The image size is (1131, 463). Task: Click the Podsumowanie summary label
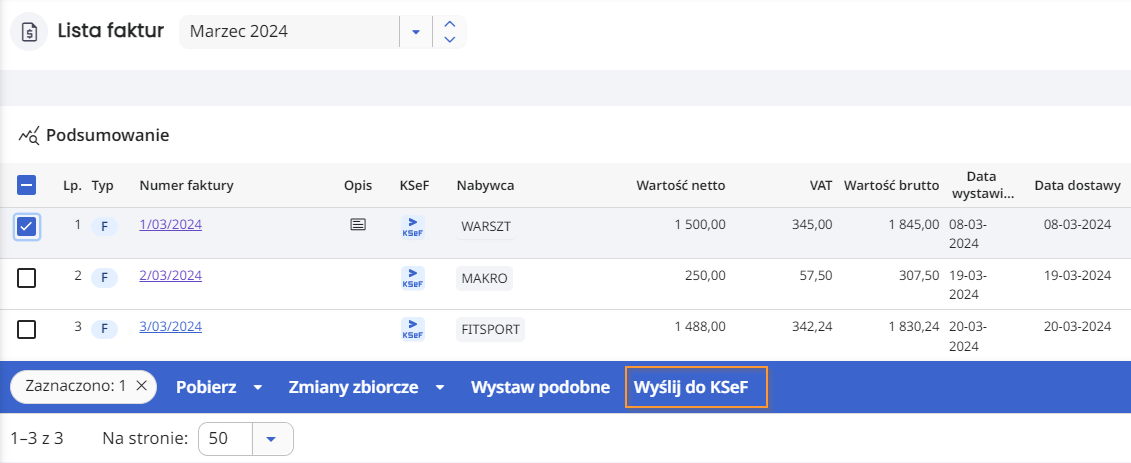point(108,135)
